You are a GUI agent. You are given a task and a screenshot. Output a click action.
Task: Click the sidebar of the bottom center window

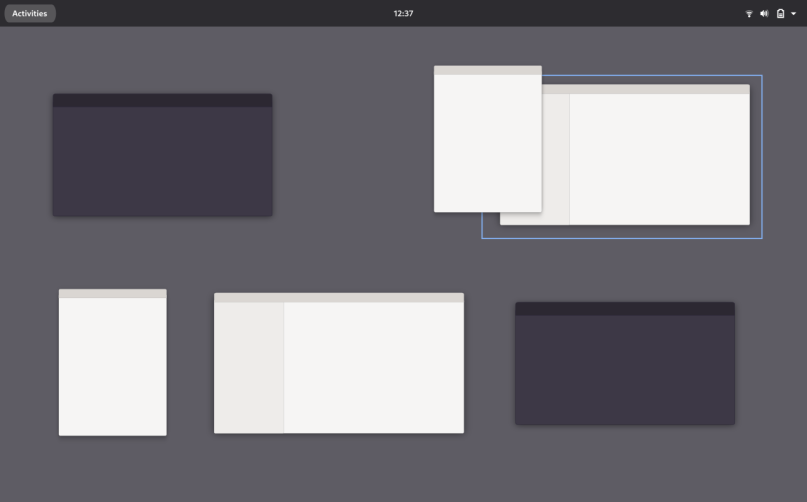coord(249,367)
